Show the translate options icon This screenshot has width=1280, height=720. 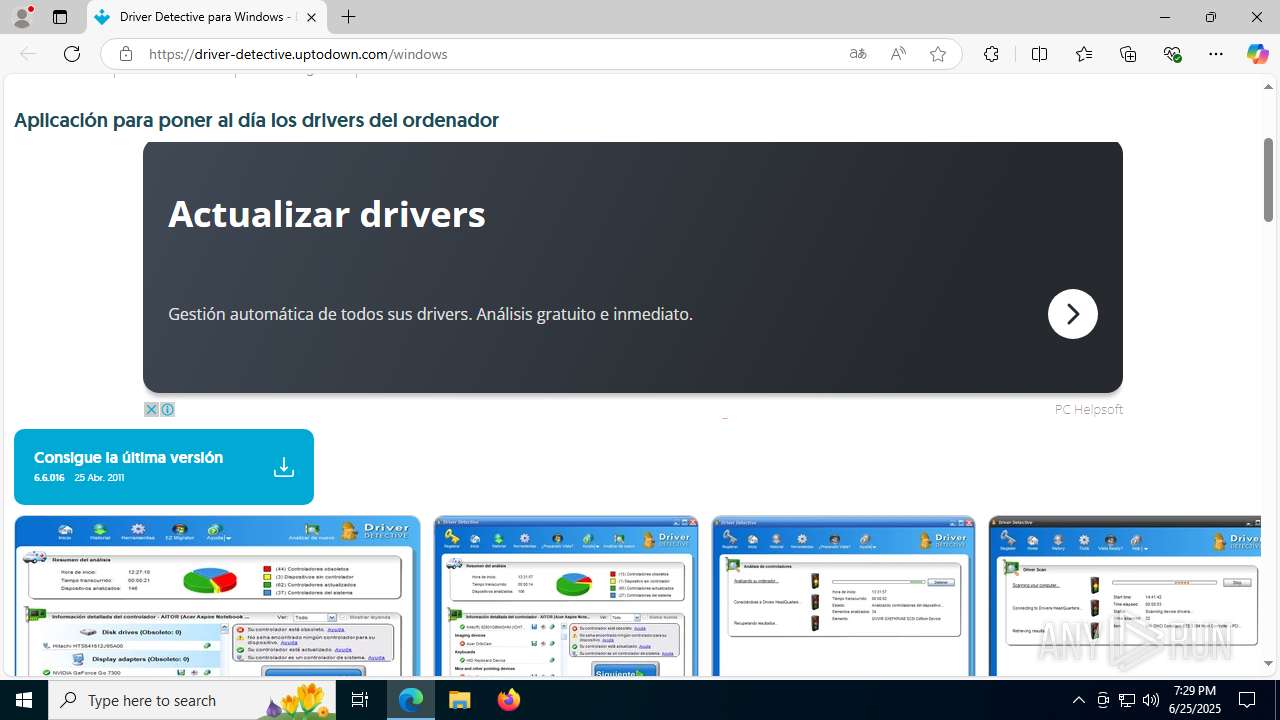[x=858, y=54]
